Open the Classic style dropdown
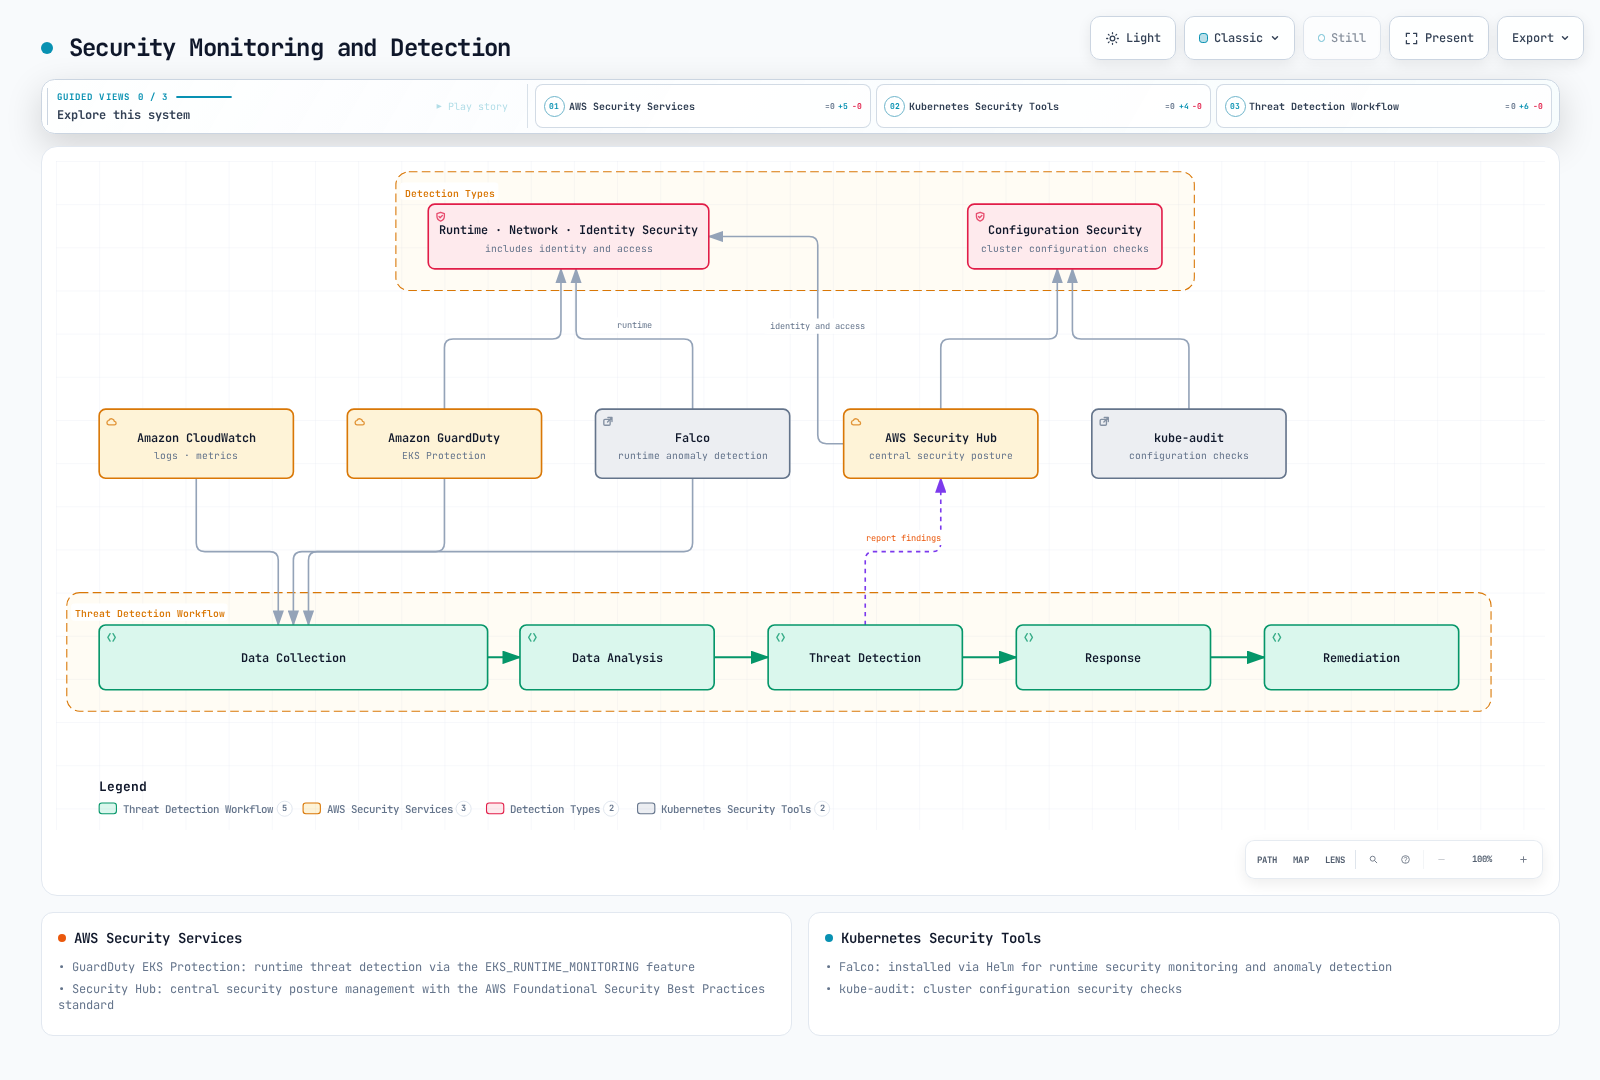Image resolution: width=1600 pixels, height=1080 pixels. [x=1239, y=38]
